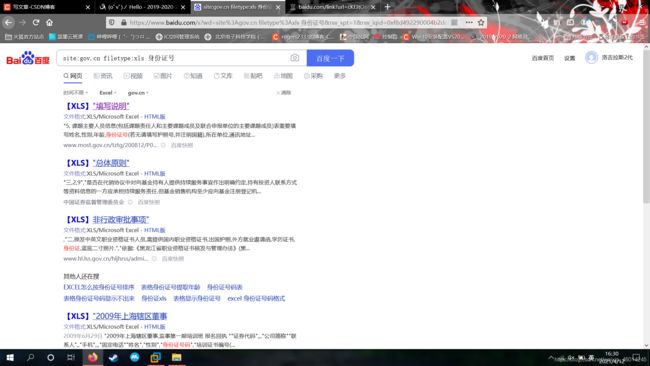Open 百度快照 for the hl.lss.gov.cn result
The height and width of the screenshot is (366, 650).
[172, 259]
